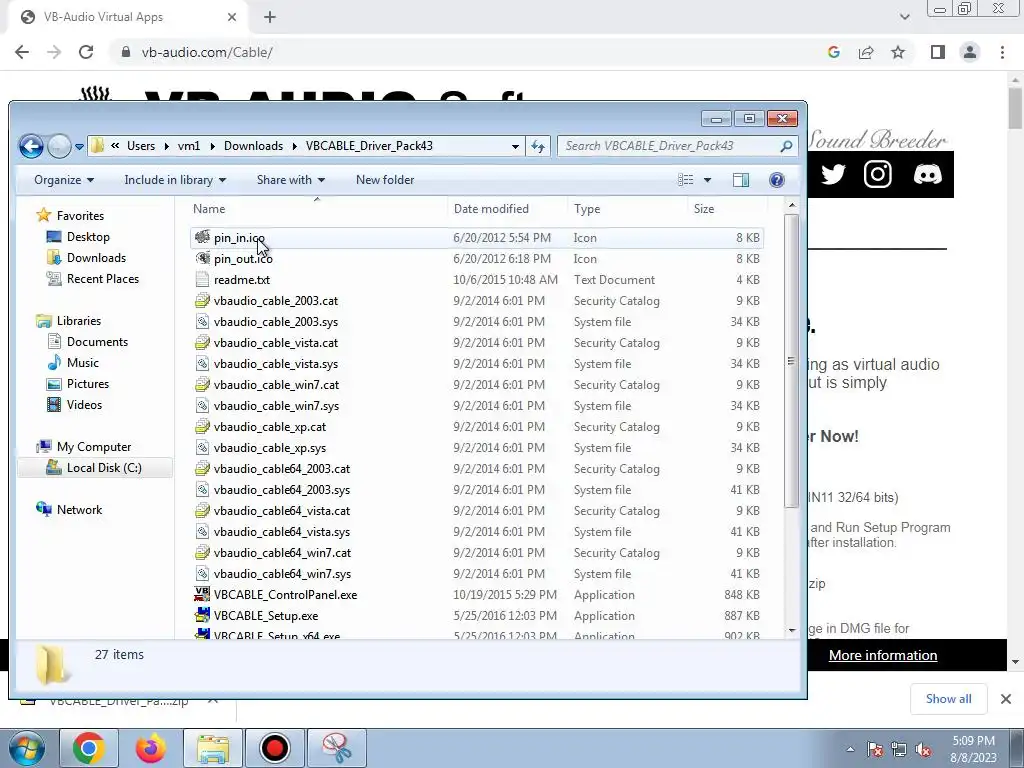Select Recent Places under Favorites
This screenshot has width=1024, height=768.
92,279
